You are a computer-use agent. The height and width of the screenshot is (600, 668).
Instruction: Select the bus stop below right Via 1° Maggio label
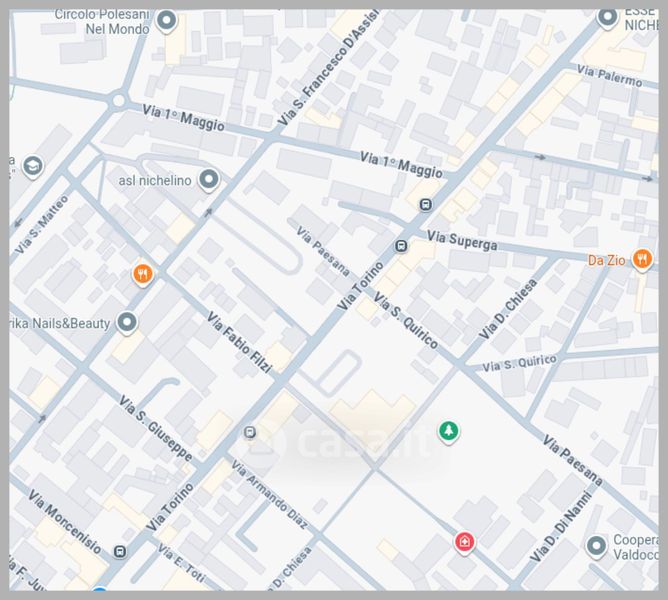pyautogui.click(x=426, y=204)
